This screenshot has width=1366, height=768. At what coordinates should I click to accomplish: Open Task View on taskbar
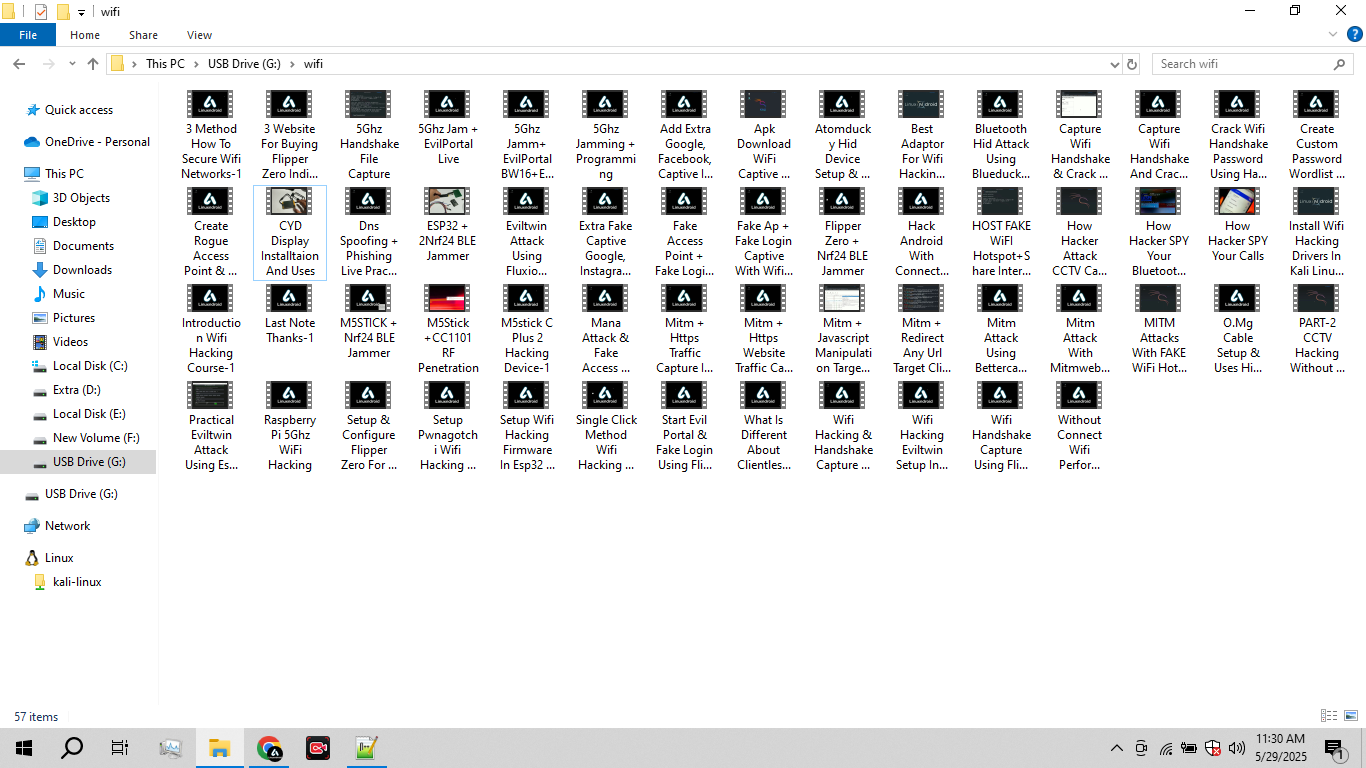pos(120,748)
